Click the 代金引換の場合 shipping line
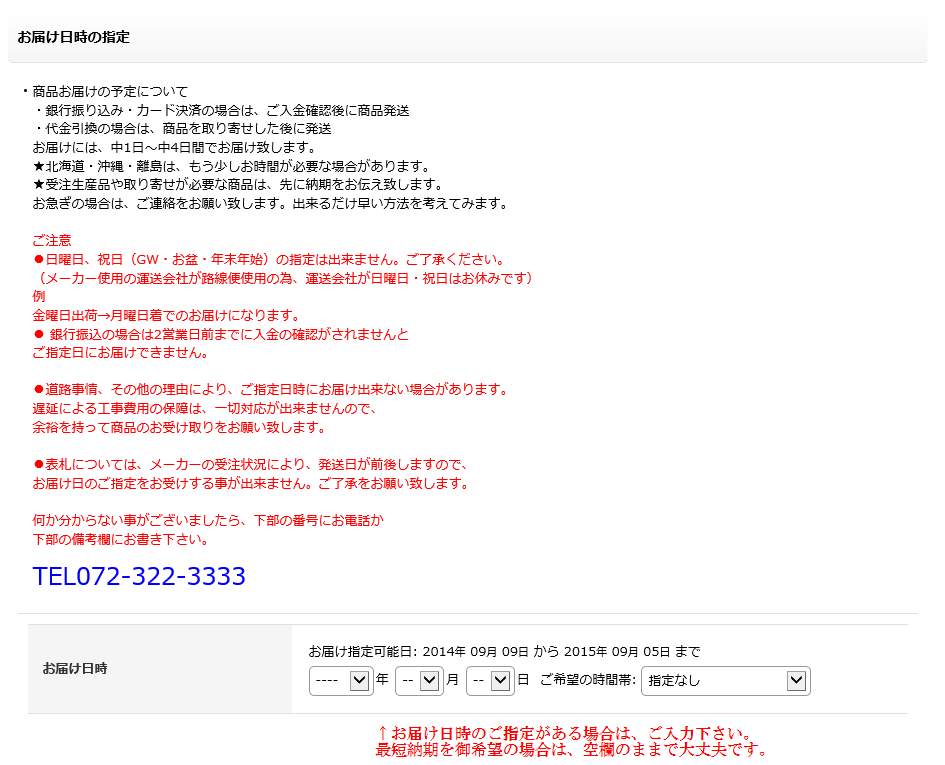The image size is (945, 765). click(x=184, y=129)
